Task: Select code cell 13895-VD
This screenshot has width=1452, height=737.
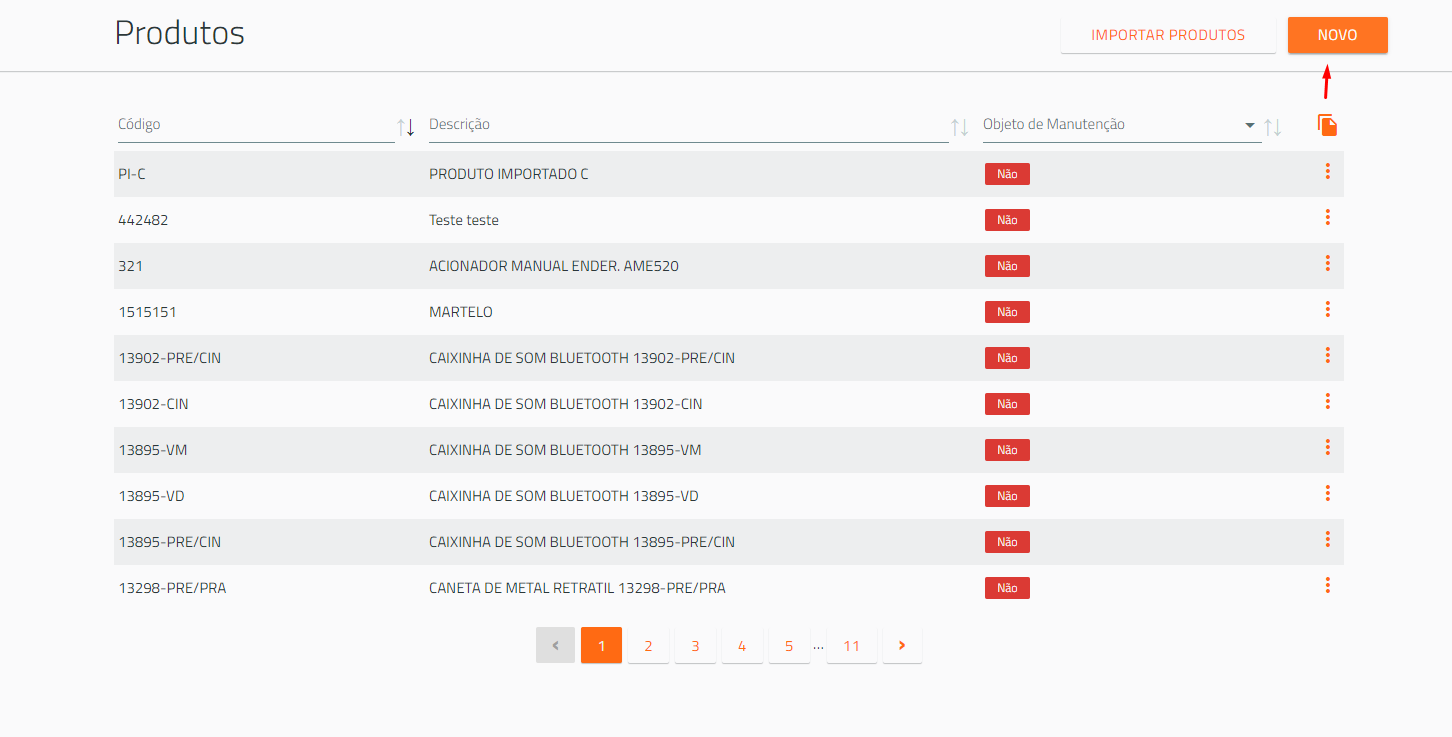Action: pos(152,496)
